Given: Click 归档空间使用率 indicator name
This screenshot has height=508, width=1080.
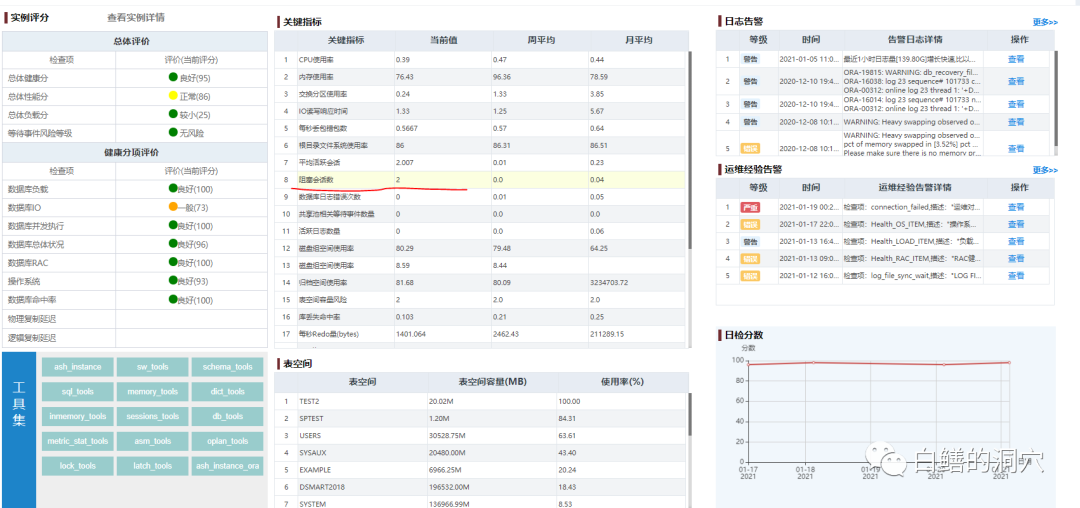Looking at the screenshot, I should 326,283.
